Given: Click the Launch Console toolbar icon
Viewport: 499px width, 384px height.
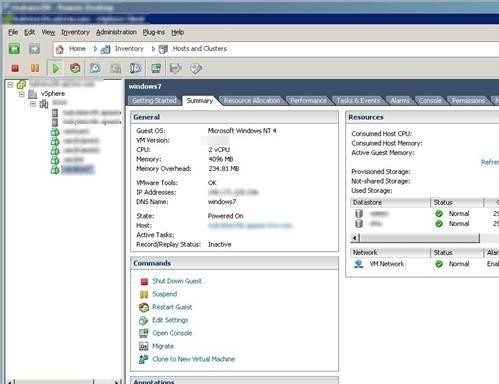Looking at the screenshot, I should point(156,68).
